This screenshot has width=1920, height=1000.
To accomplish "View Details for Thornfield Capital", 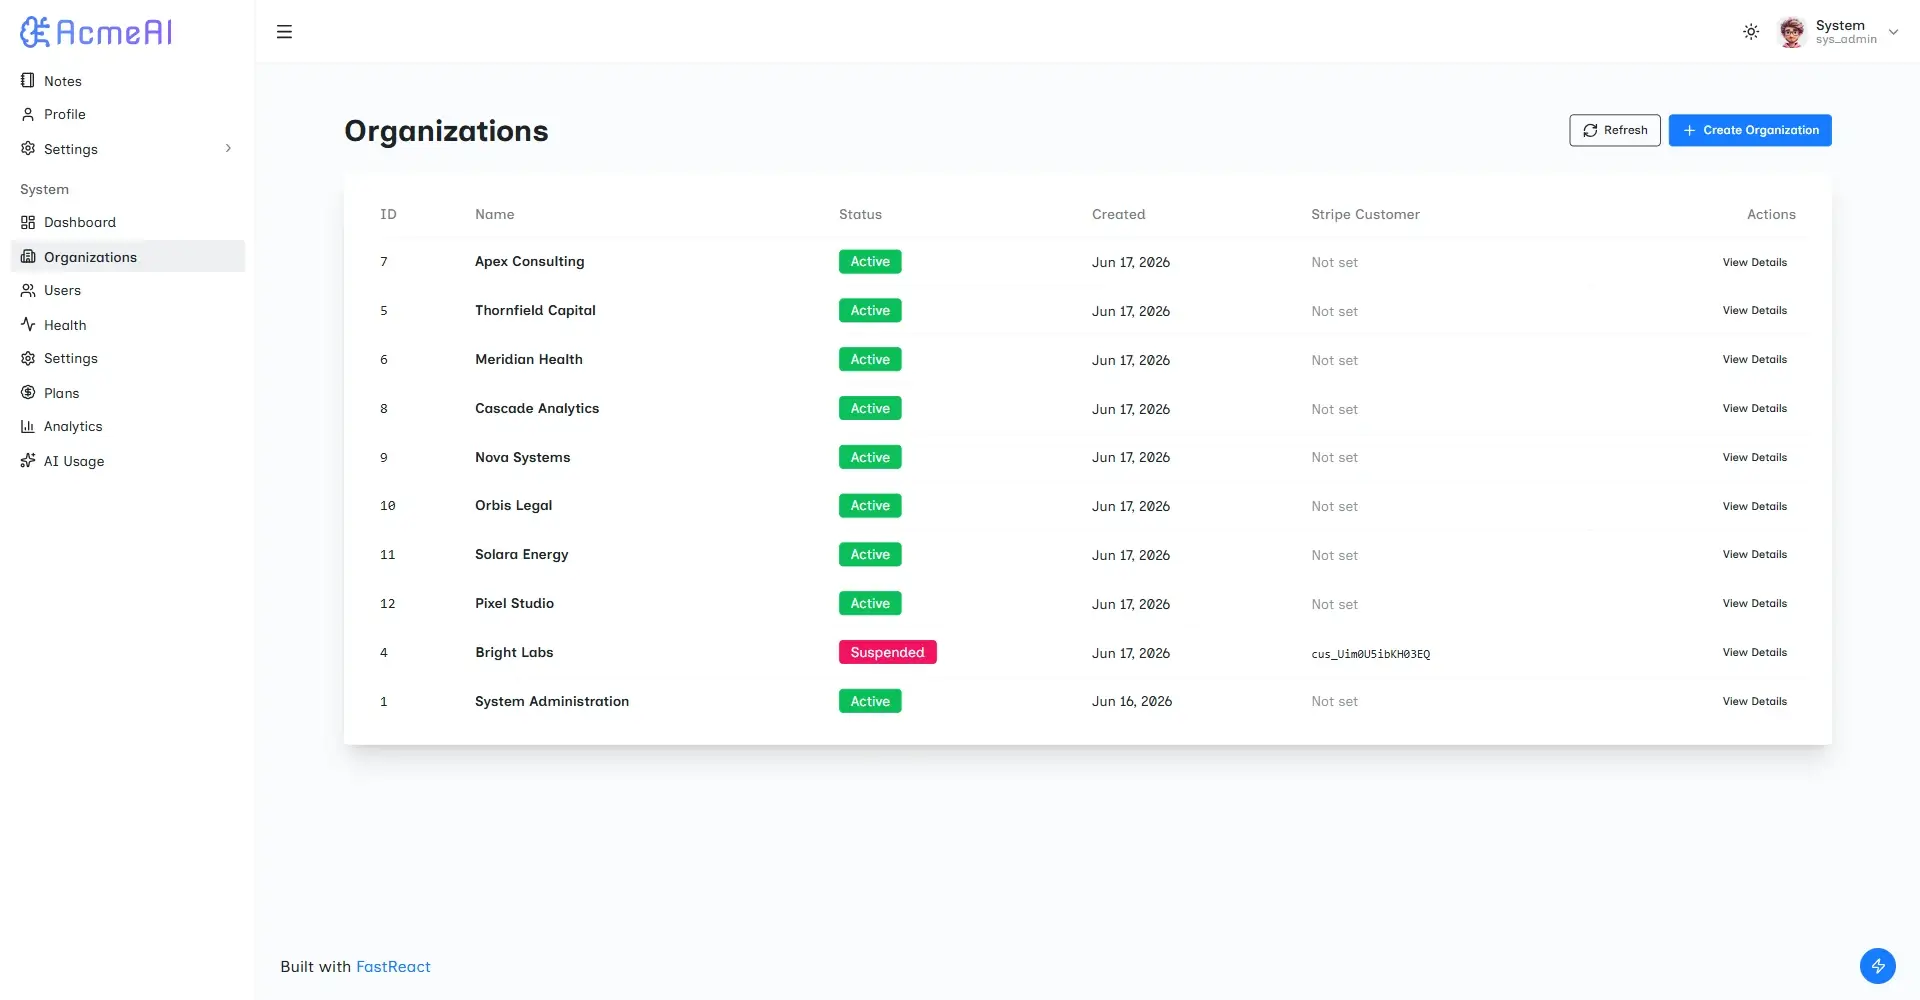I will click(1754, 310).
